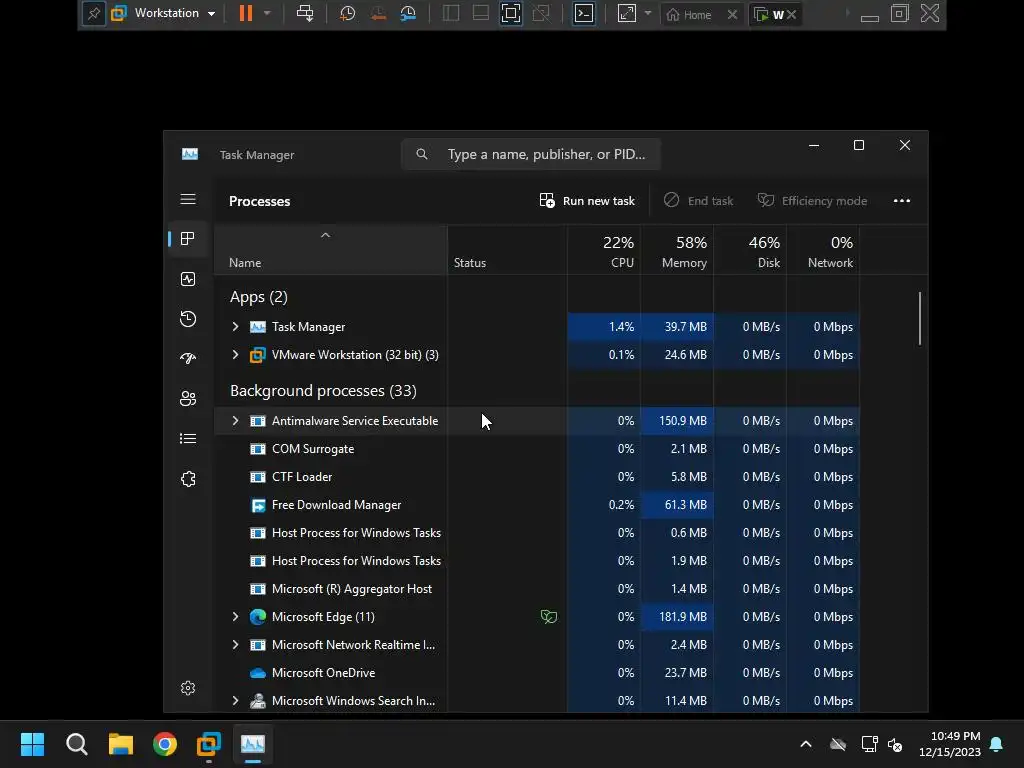
Task: Expand Antimalware Service Executable row
Action: (236, 421)
